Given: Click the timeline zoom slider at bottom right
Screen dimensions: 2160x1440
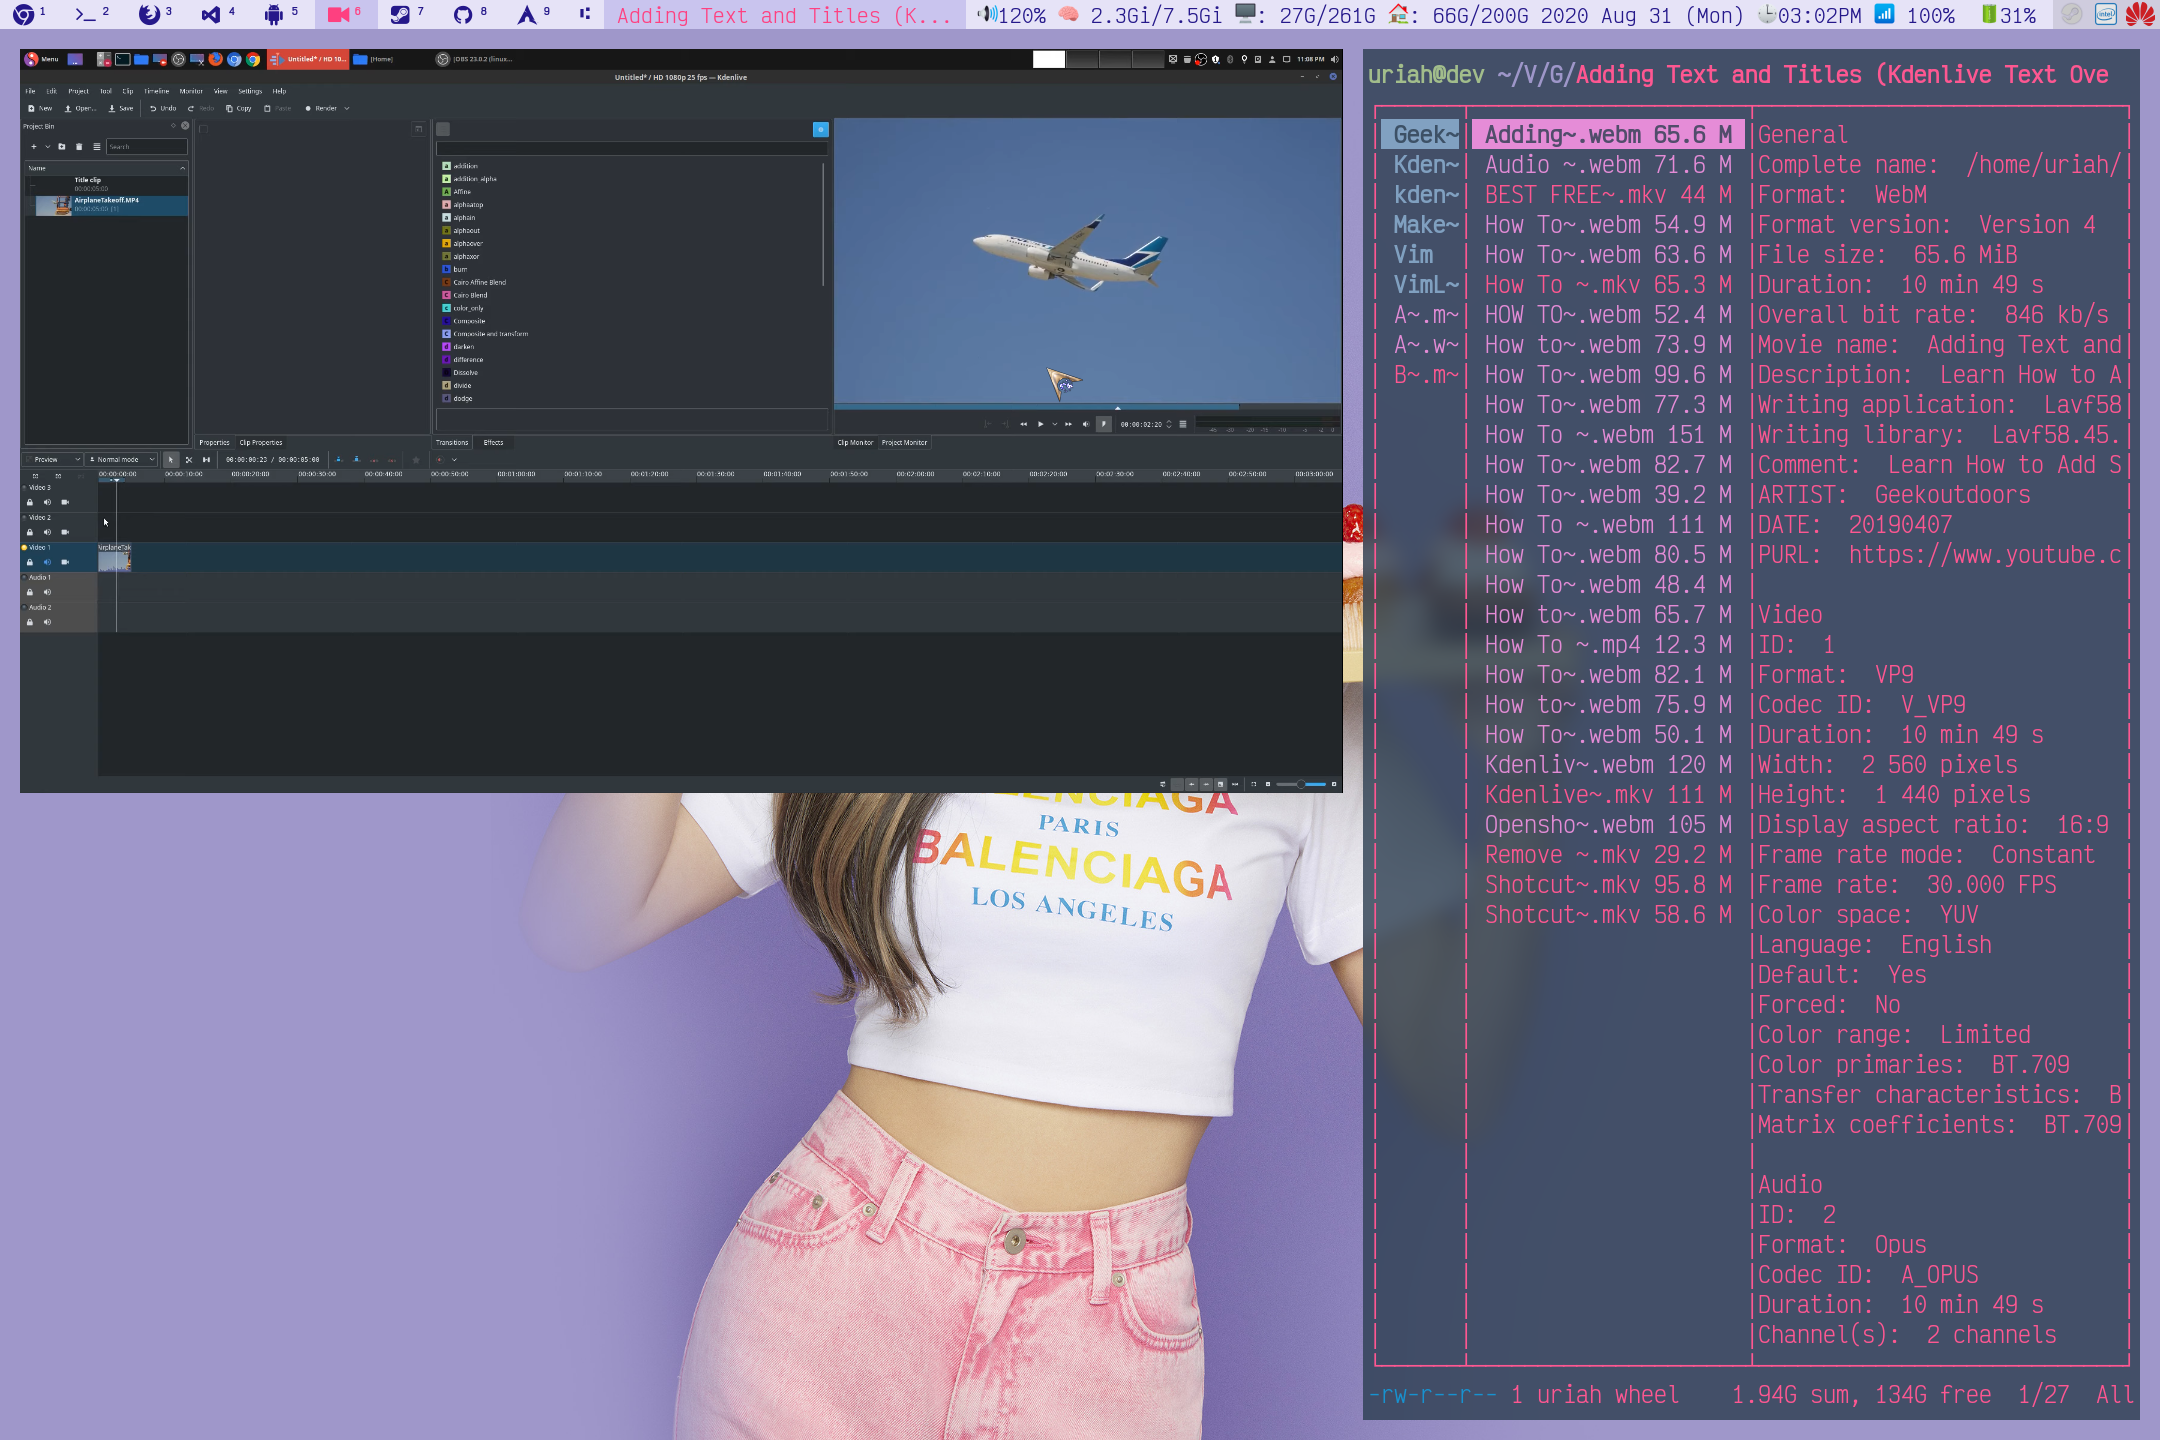Looking at the screenshot, I should click(x=1301, y=784).
